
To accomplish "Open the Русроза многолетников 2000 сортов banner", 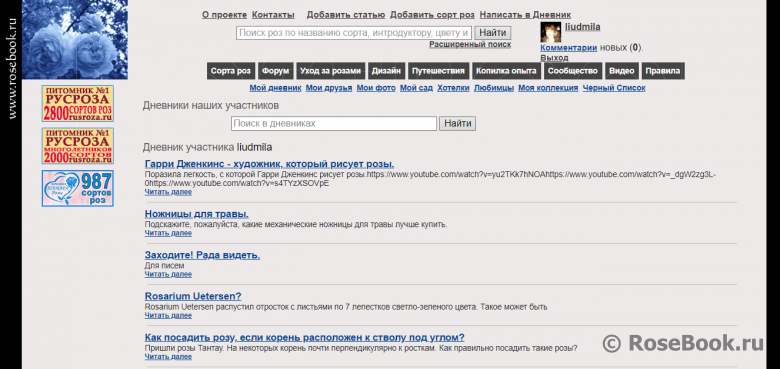I will 78,146.
